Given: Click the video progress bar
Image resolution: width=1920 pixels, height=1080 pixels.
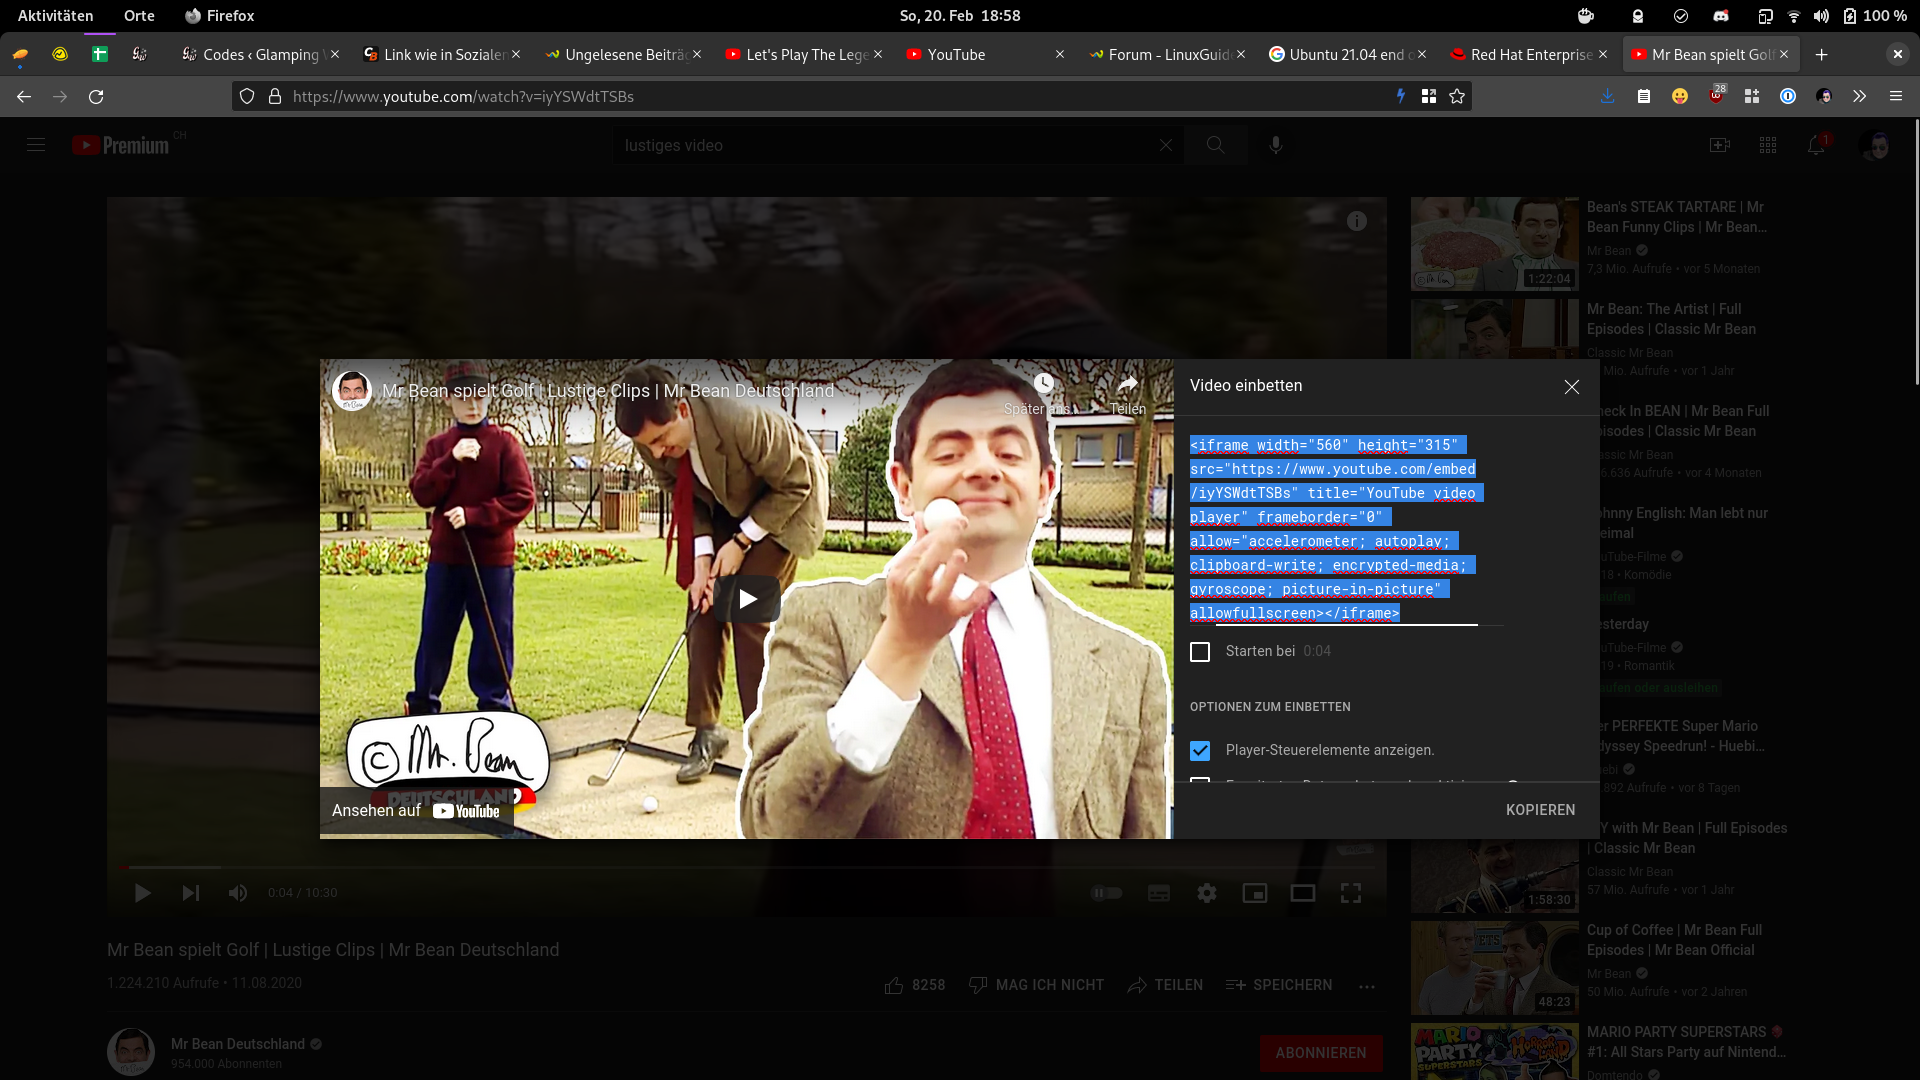Looking at the screenshot, I should click(747, 867).
